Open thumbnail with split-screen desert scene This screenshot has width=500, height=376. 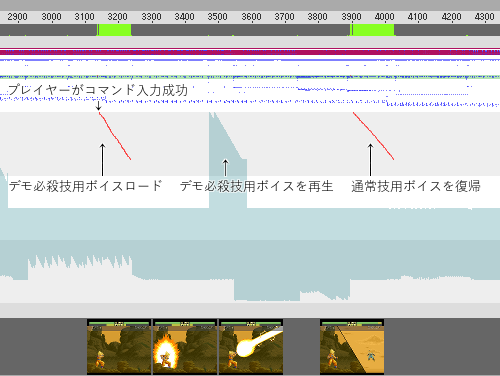click(x=352, y=347)
